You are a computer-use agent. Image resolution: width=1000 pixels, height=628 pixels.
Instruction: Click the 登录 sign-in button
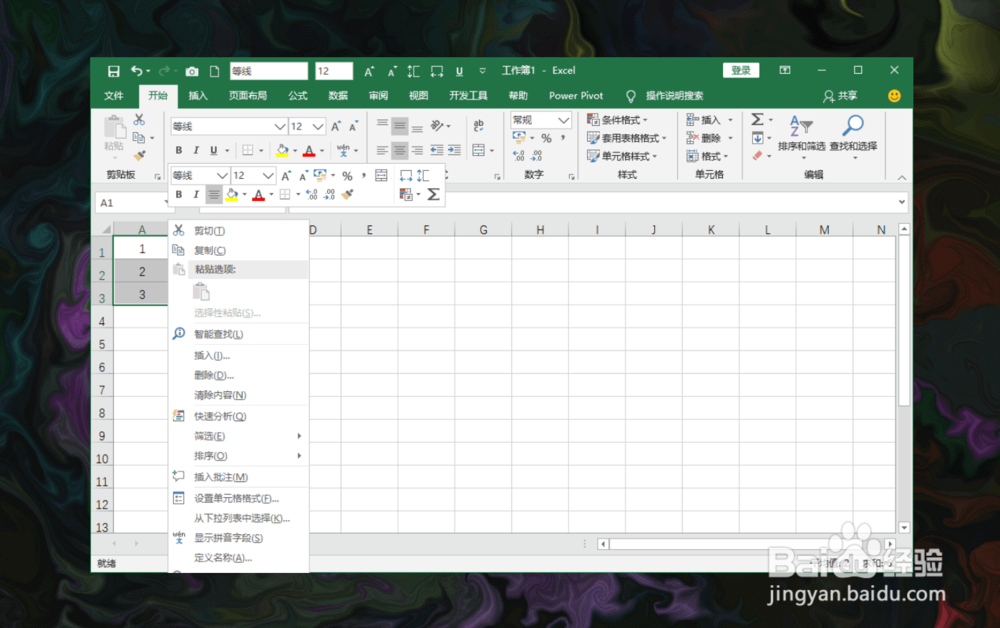pos(740,70)
